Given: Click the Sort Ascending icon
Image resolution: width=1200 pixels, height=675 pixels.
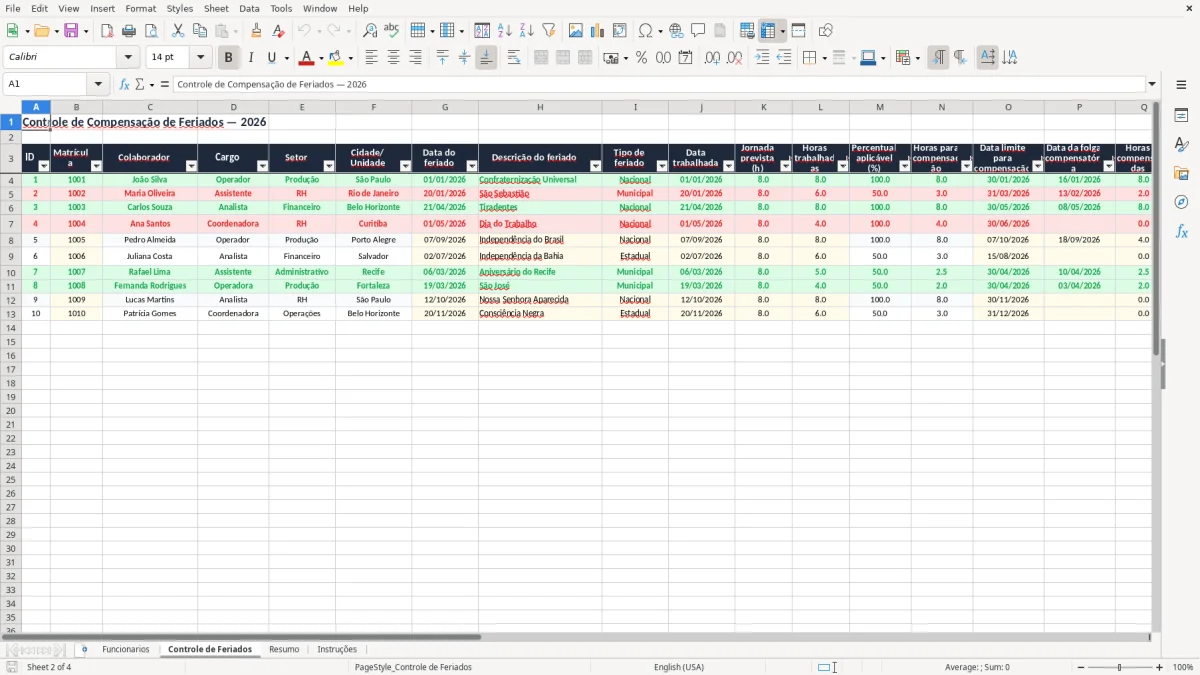Looking at the screenshot, I should coord(505,31).
